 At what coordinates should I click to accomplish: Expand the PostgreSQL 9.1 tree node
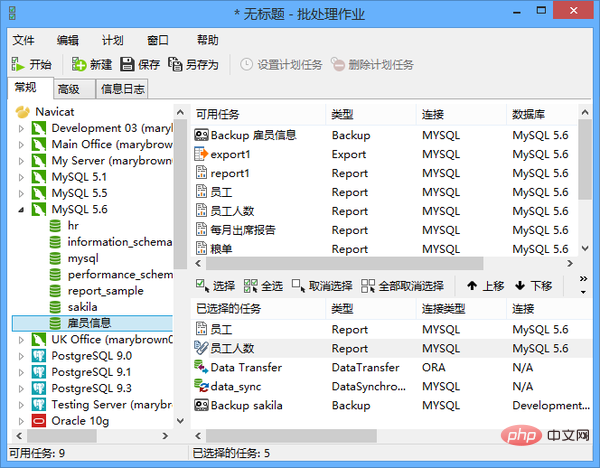click(21, 372)
